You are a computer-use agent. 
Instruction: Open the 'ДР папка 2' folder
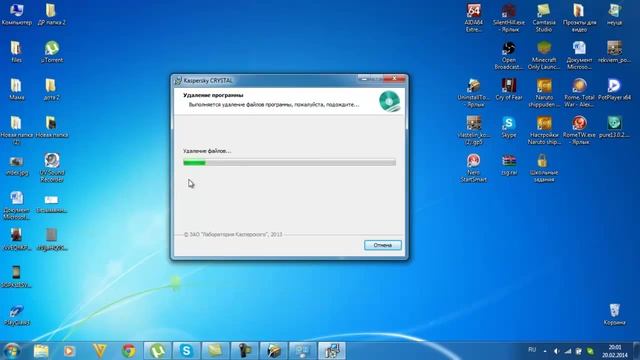(51, 14)
